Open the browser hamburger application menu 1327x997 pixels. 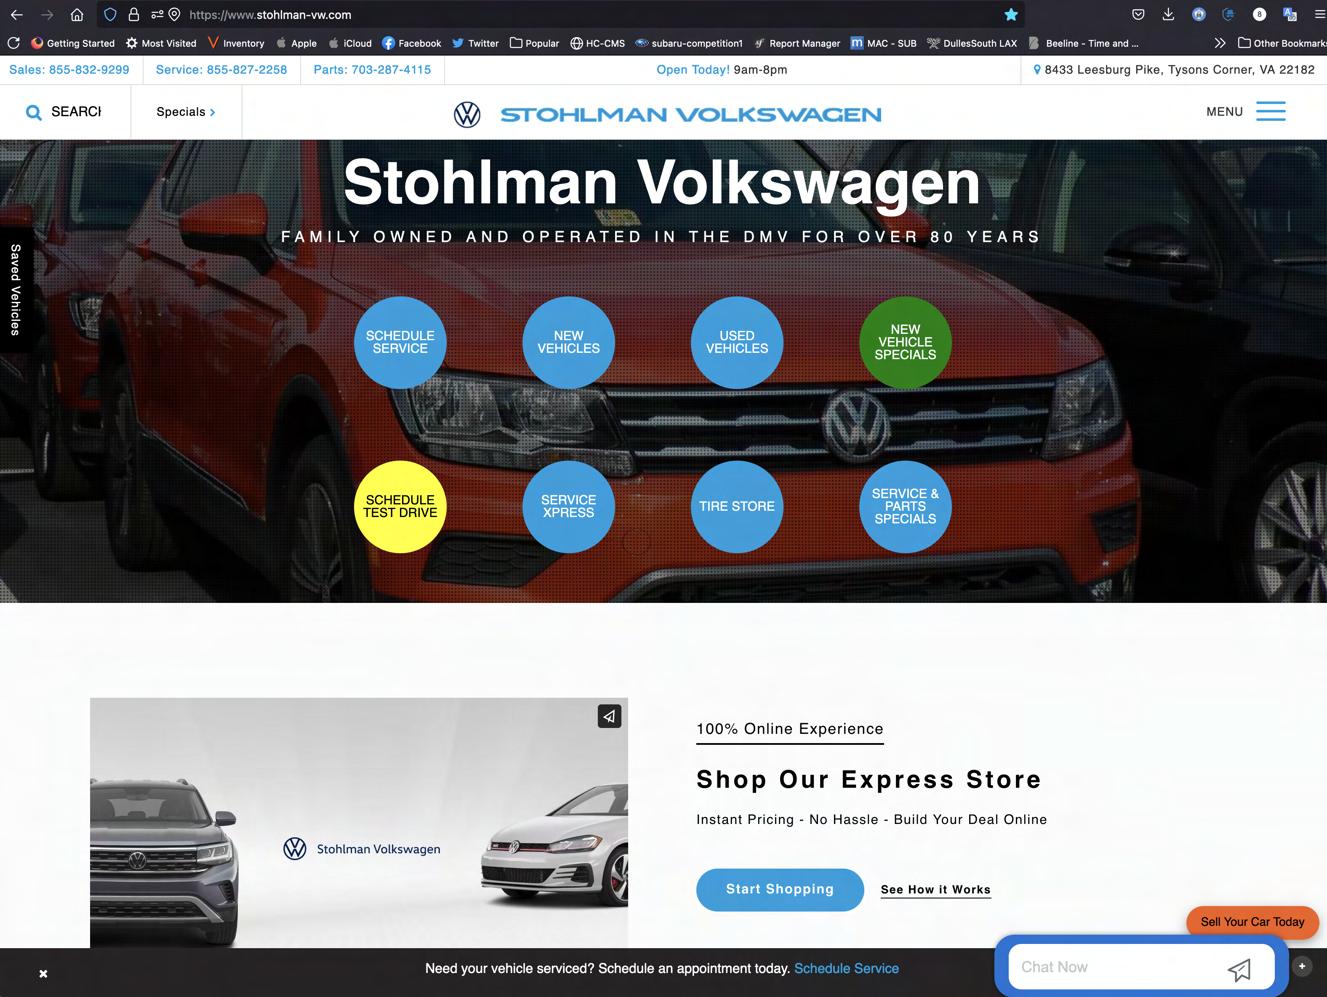point(1319,15)
